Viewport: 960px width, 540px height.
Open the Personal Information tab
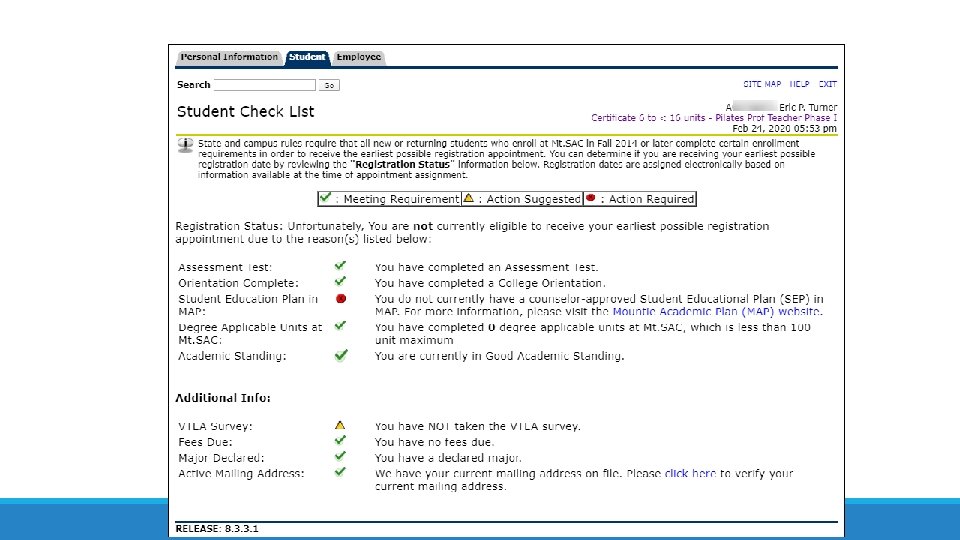(x=229, y=57)
